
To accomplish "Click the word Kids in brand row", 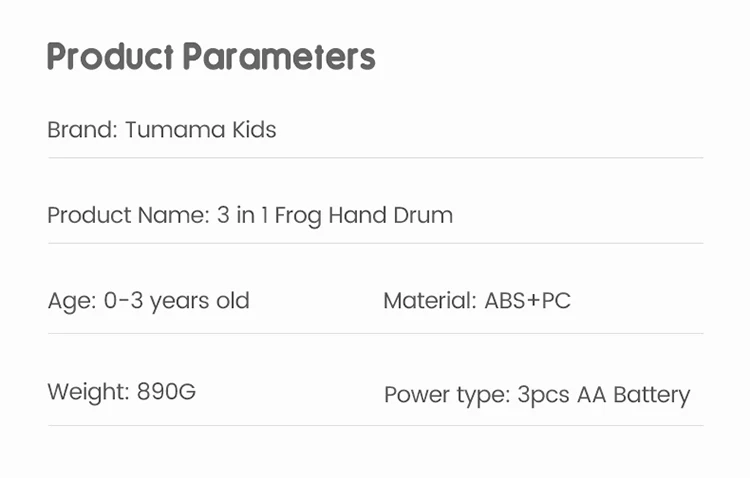I will [254, 130].
